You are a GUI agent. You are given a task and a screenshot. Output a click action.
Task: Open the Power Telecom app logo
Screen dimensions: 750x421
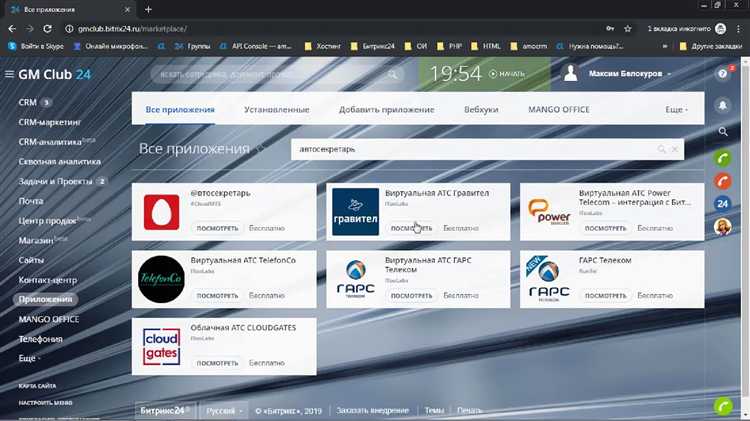click(x=549, y=212)
